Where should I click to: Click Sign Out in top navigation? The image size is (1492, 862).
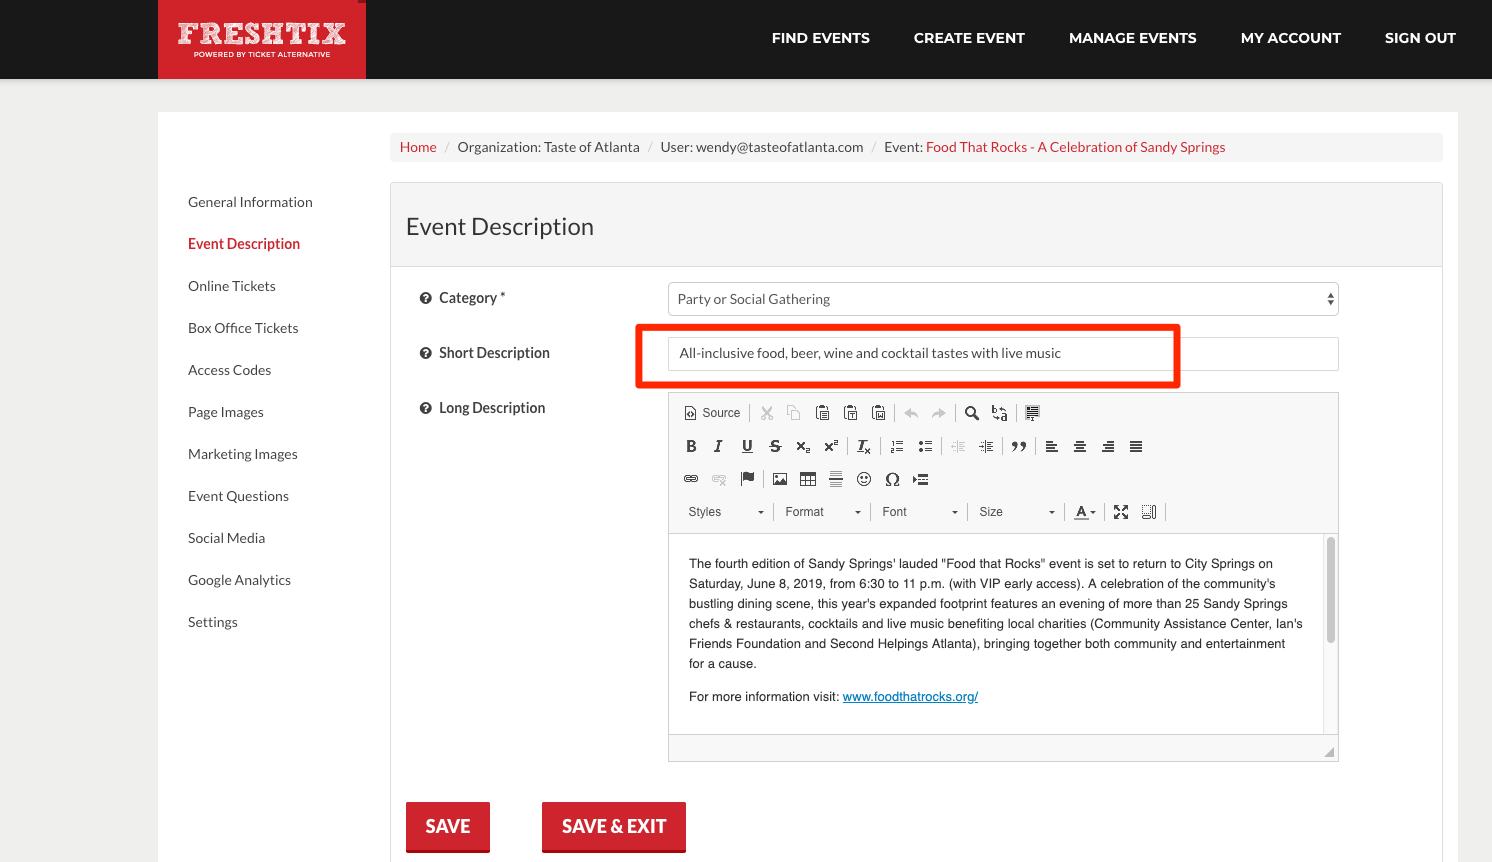[x=1420, y=38]
